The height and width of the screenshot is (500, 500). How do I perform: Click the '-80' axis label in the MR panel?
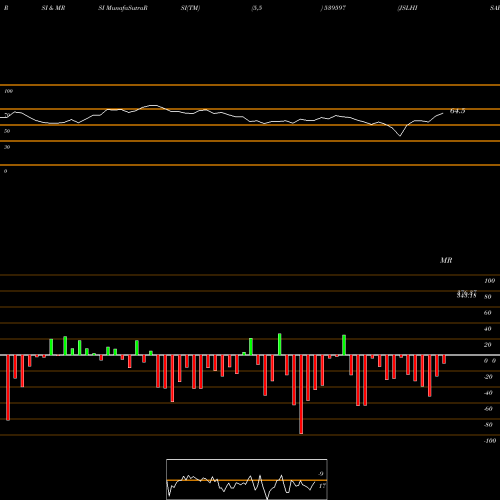pos(488,425)
